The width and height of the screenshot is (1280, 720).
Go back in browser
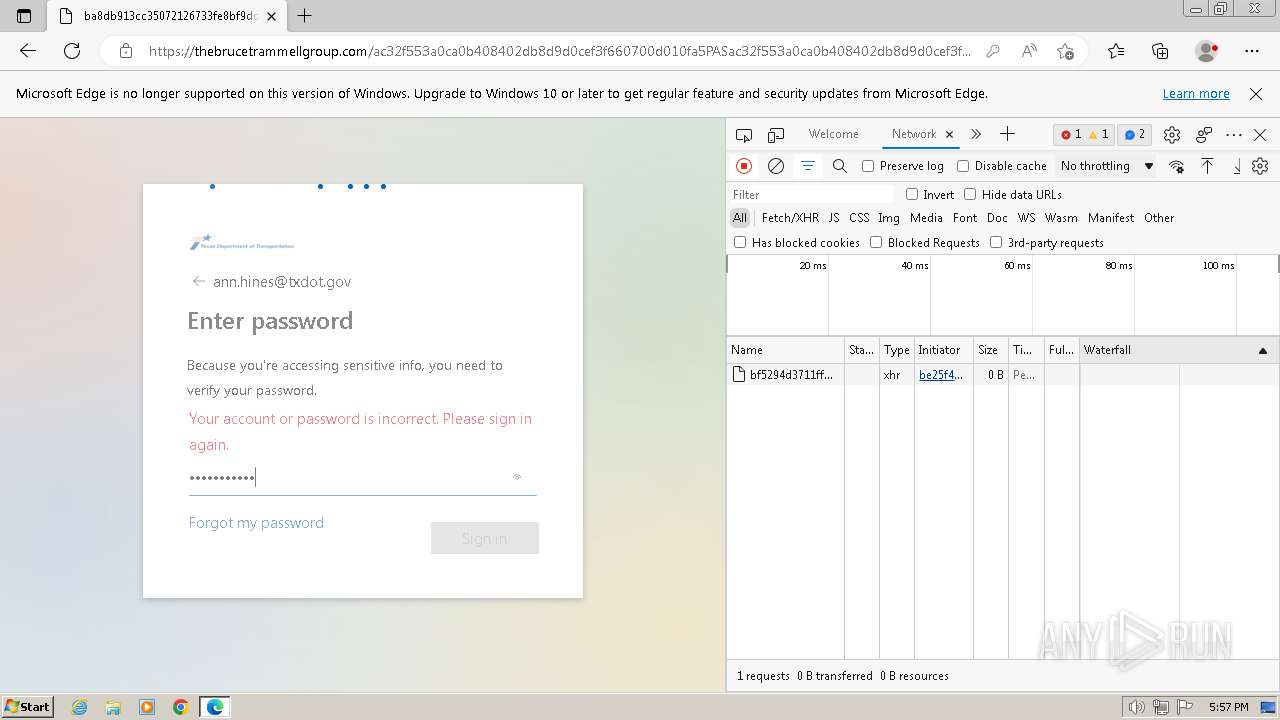[28, 51]
